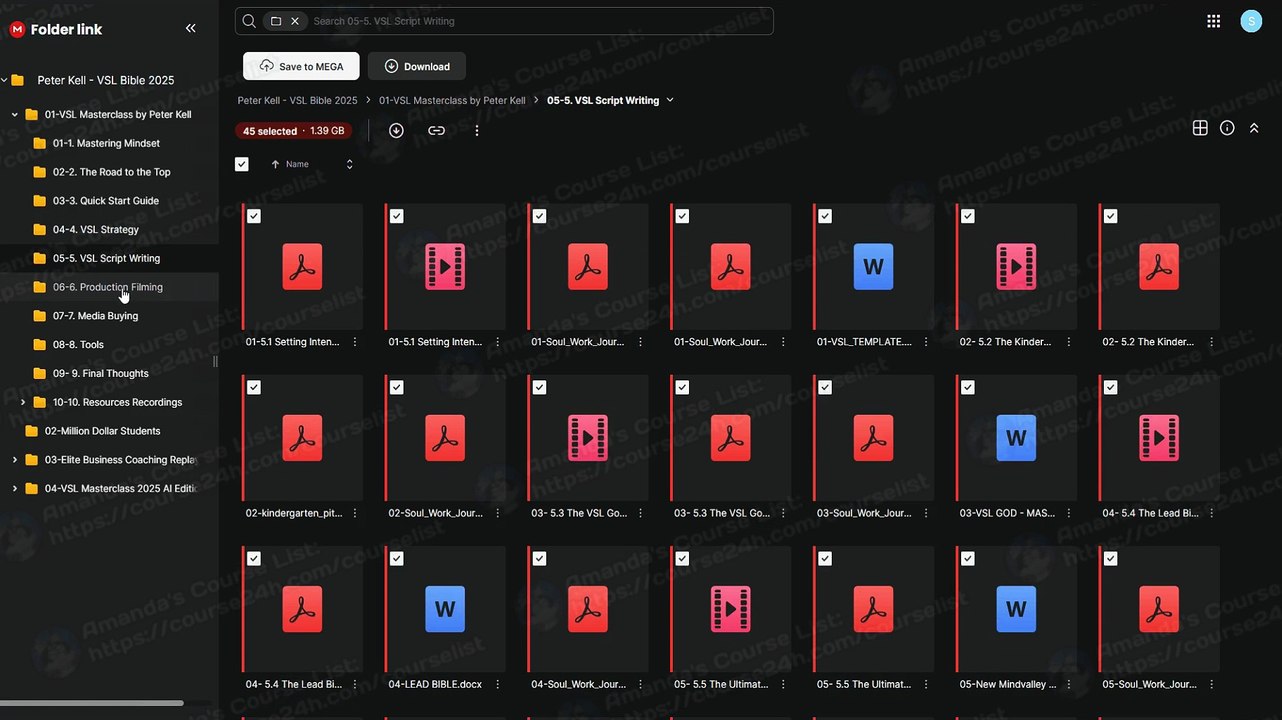Screen dimensions: 1282x720
Task: Go to '01-VSL Masterclass by Peter Kell' breadcrumb
Action: pyautogui.click(x=452, y=100)
